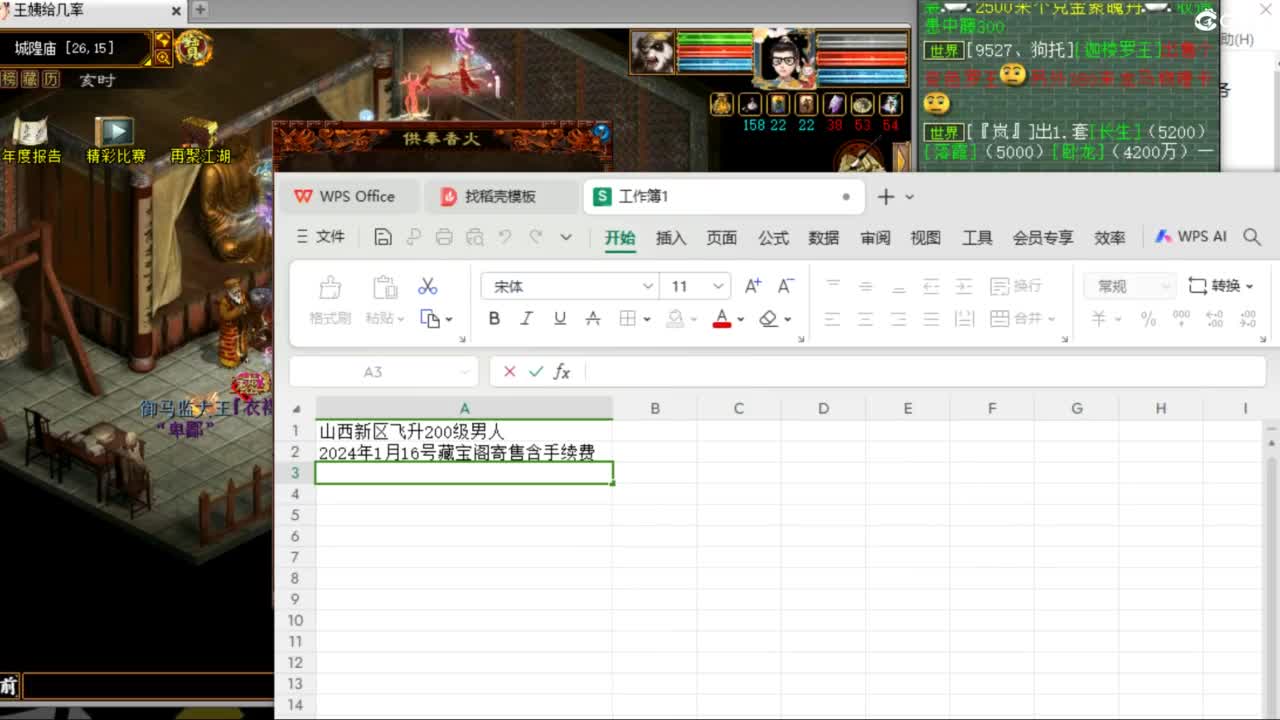Toggle Bold formatting
Image resolution: width=1280 pixels, height=720 pixels.
coord(494,318)
